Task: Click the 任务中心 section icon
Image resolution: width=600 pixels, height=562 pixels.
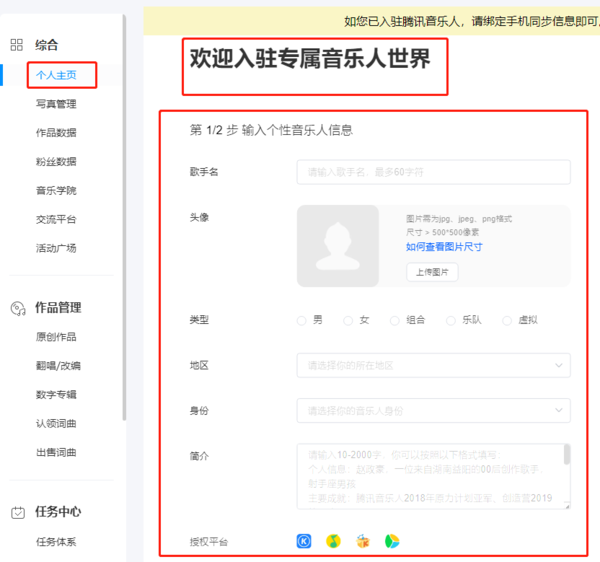Action: point(17,512)
